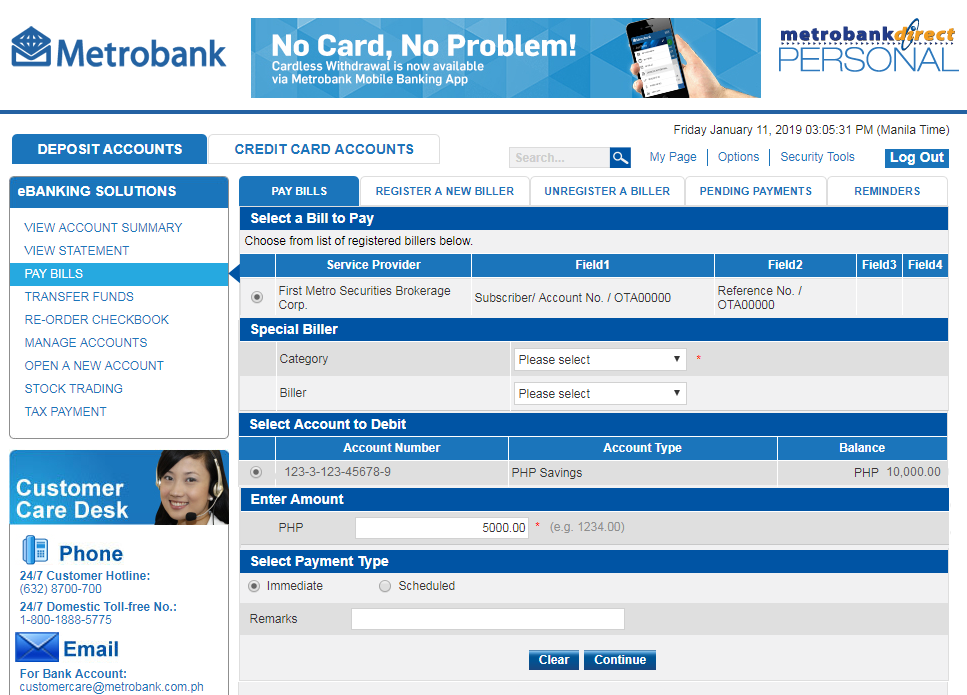Choose Immediate payment type
The image size is (967, 695).
coord(253,586)
